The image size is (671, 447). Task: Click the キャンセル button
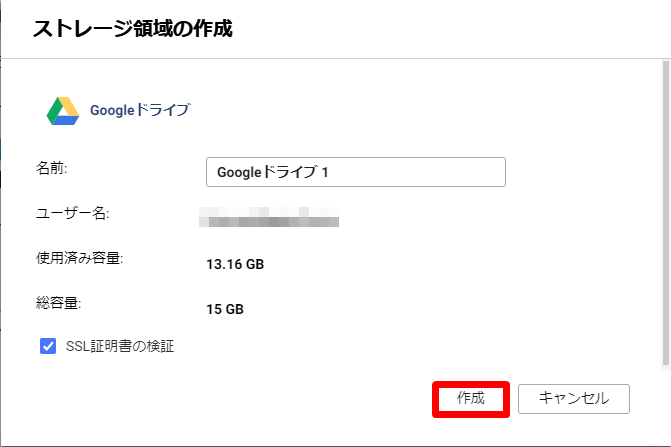[x=573, y=399]
